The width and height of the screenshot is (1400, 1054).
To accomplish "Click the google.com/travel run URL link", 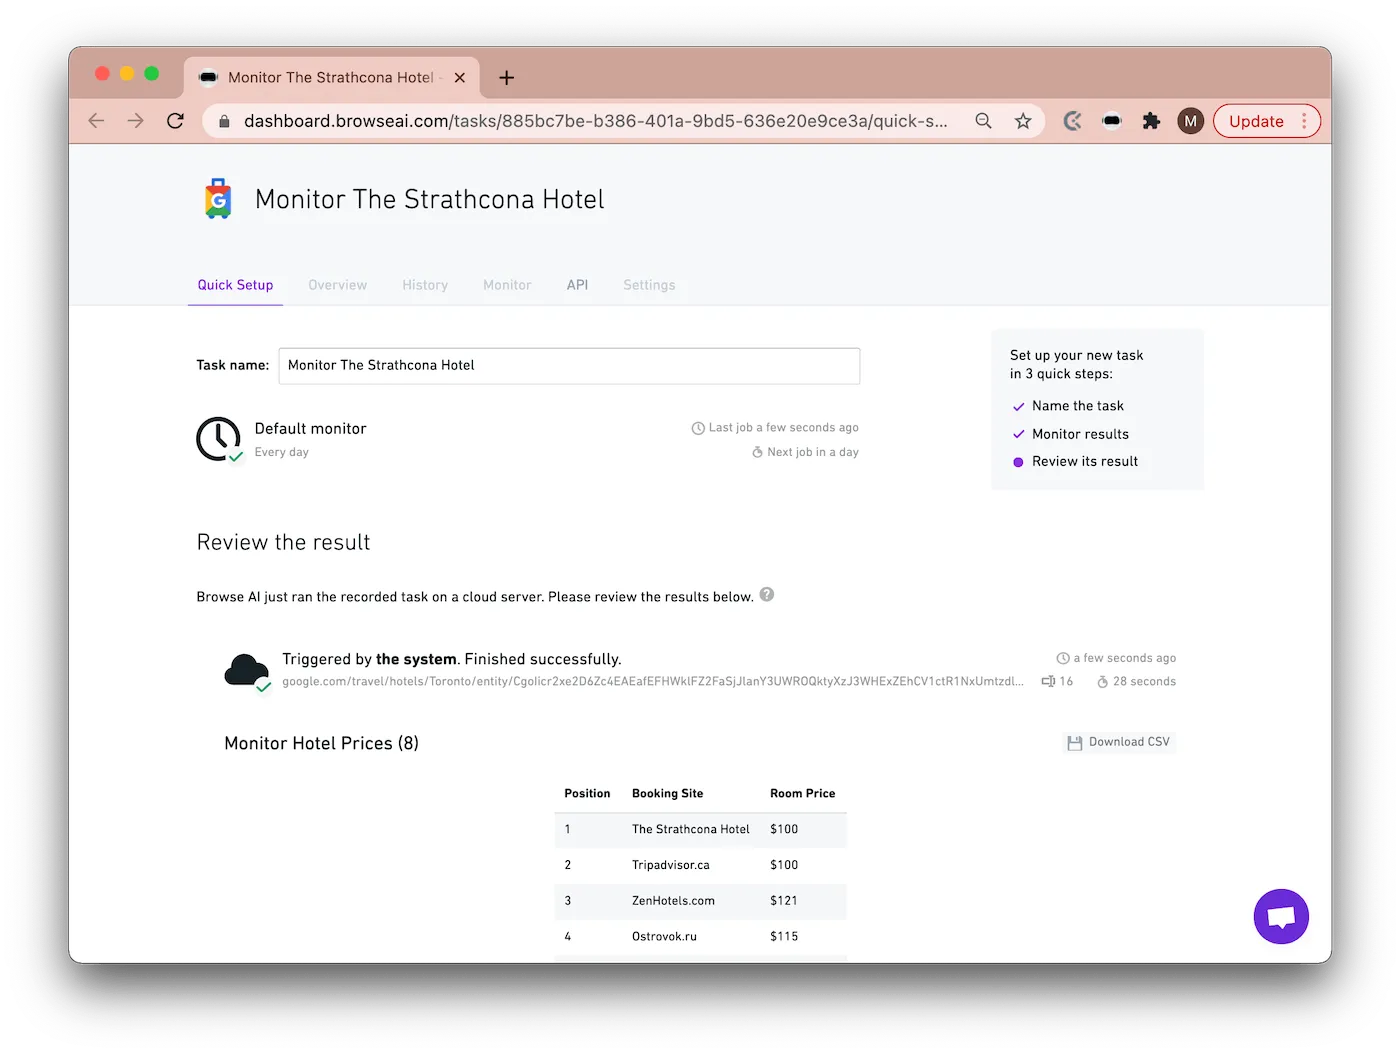I will click(652, 681).
